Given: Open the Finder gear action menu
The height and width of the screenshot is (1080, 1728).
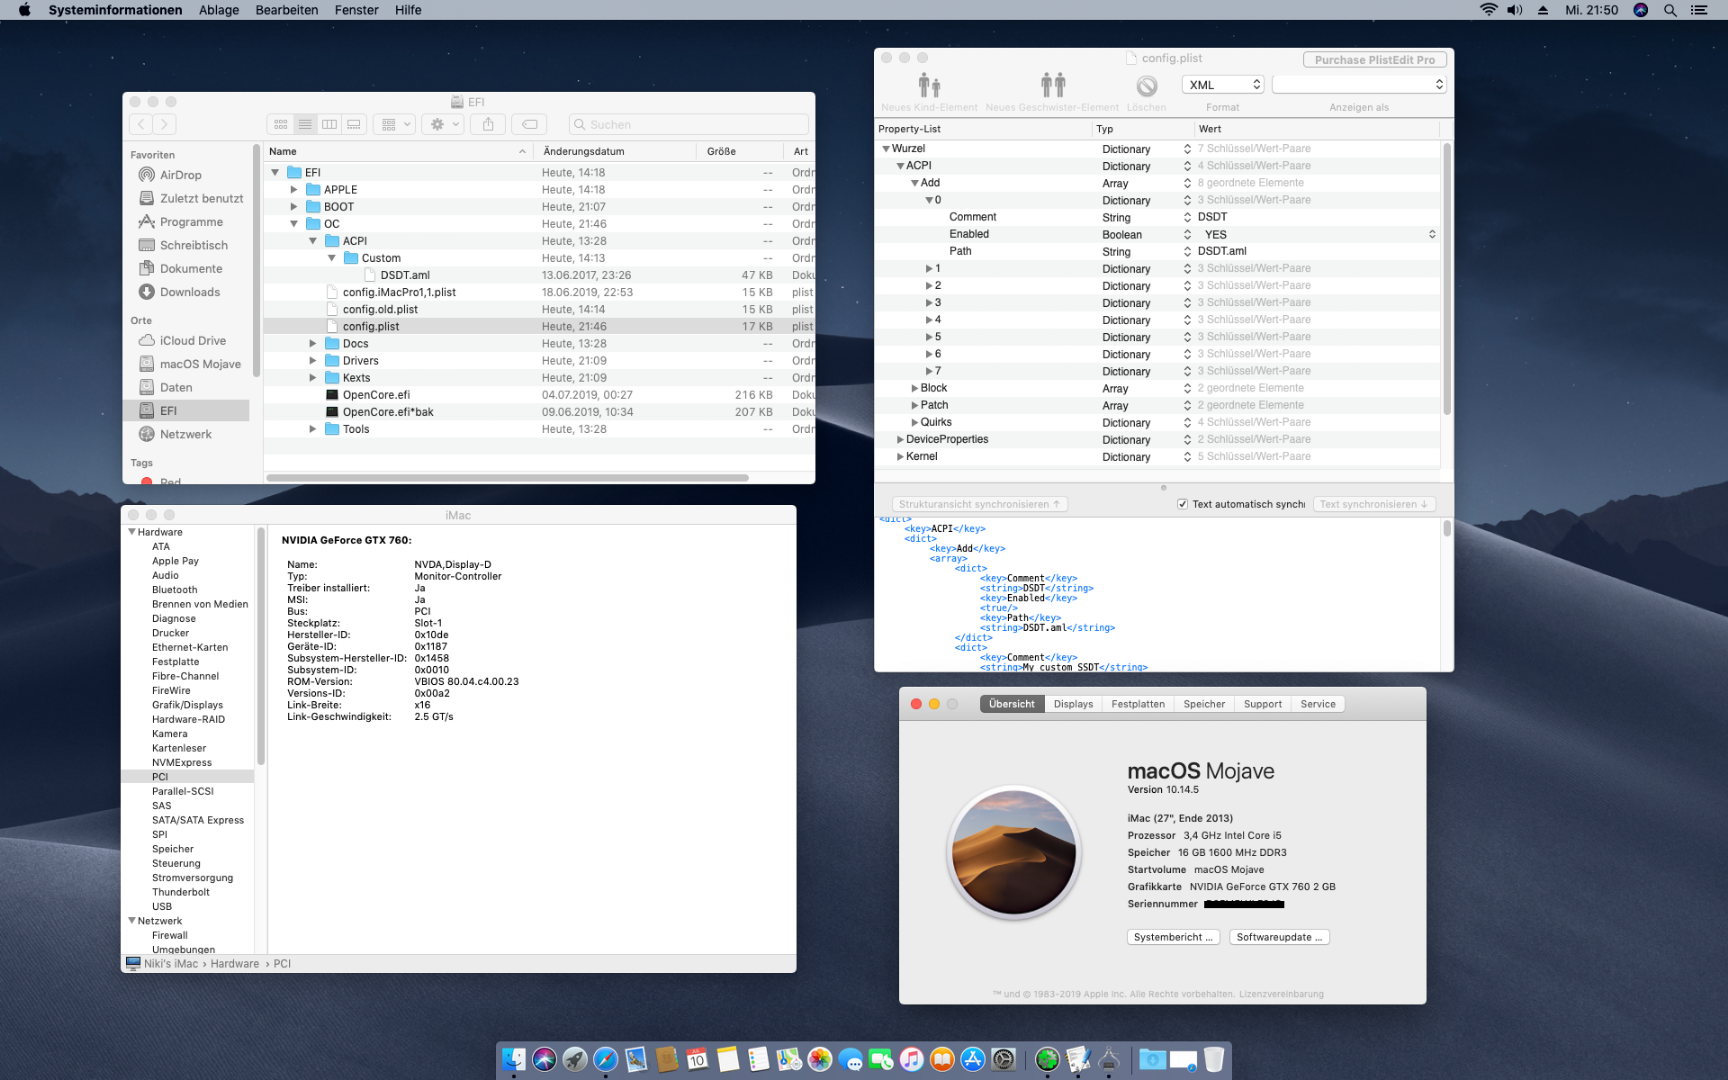Looking at the screenshot, I should coord(441,124).
